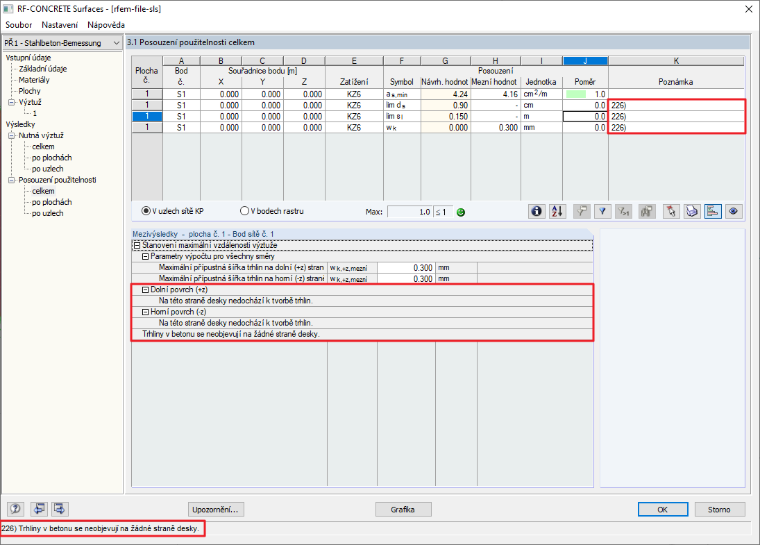The height and width of the screenshot is (545, 760).
Task: Collapse 'Parametry výpočtu pro všechny směry' group
Action: click(145, 256)
